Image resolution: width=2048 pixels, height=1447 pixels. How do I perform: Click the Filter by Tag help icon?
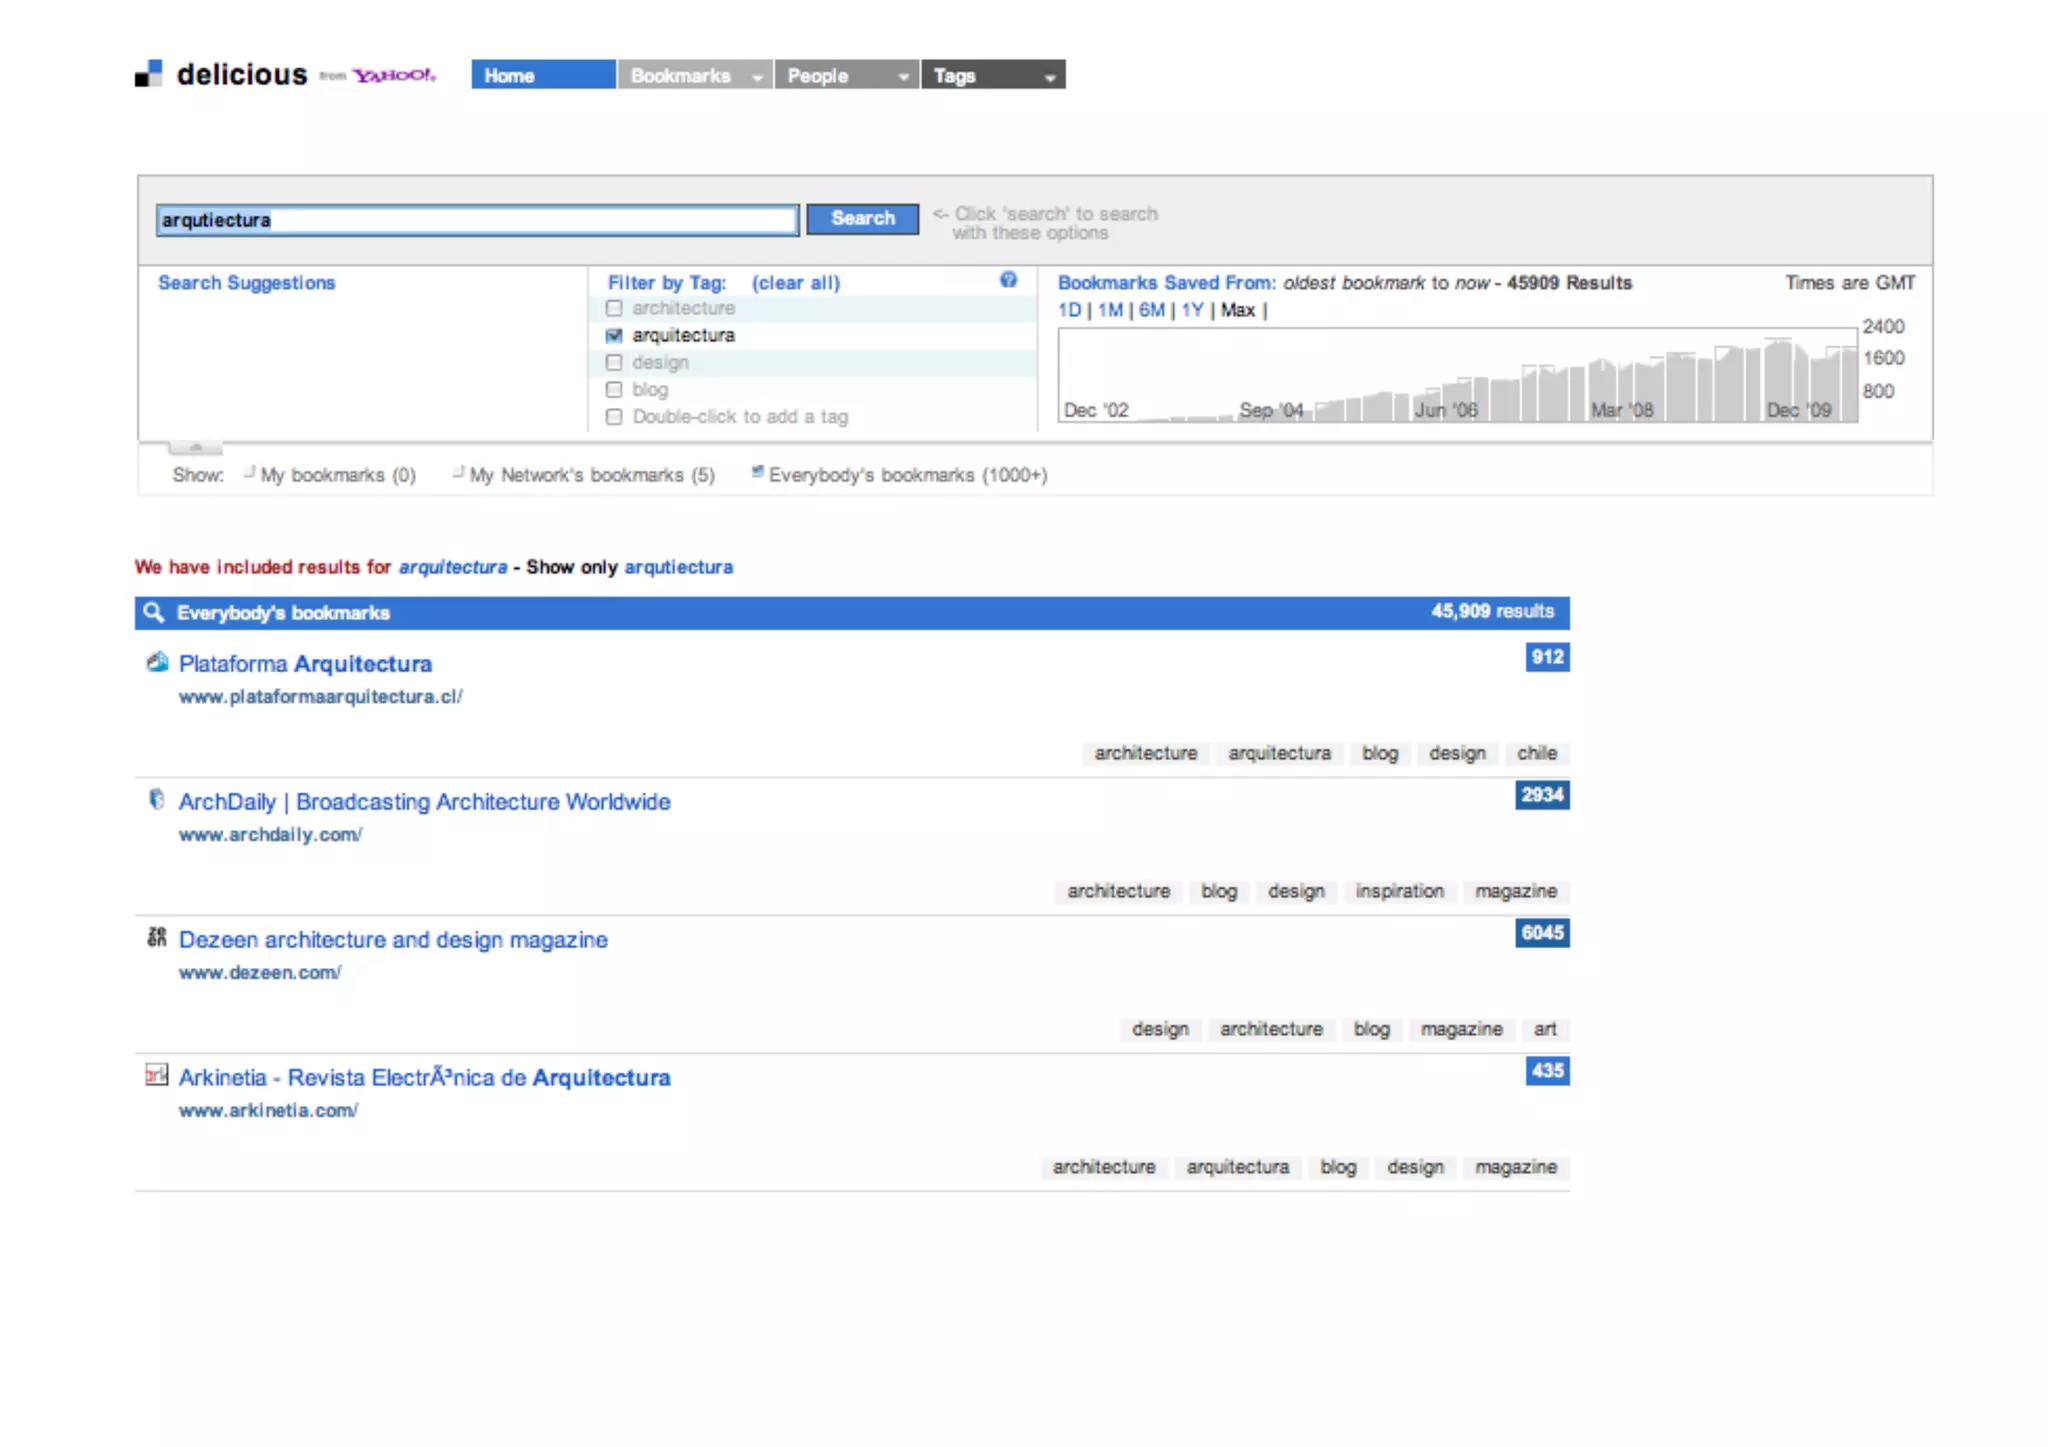tap(1008, 280)
